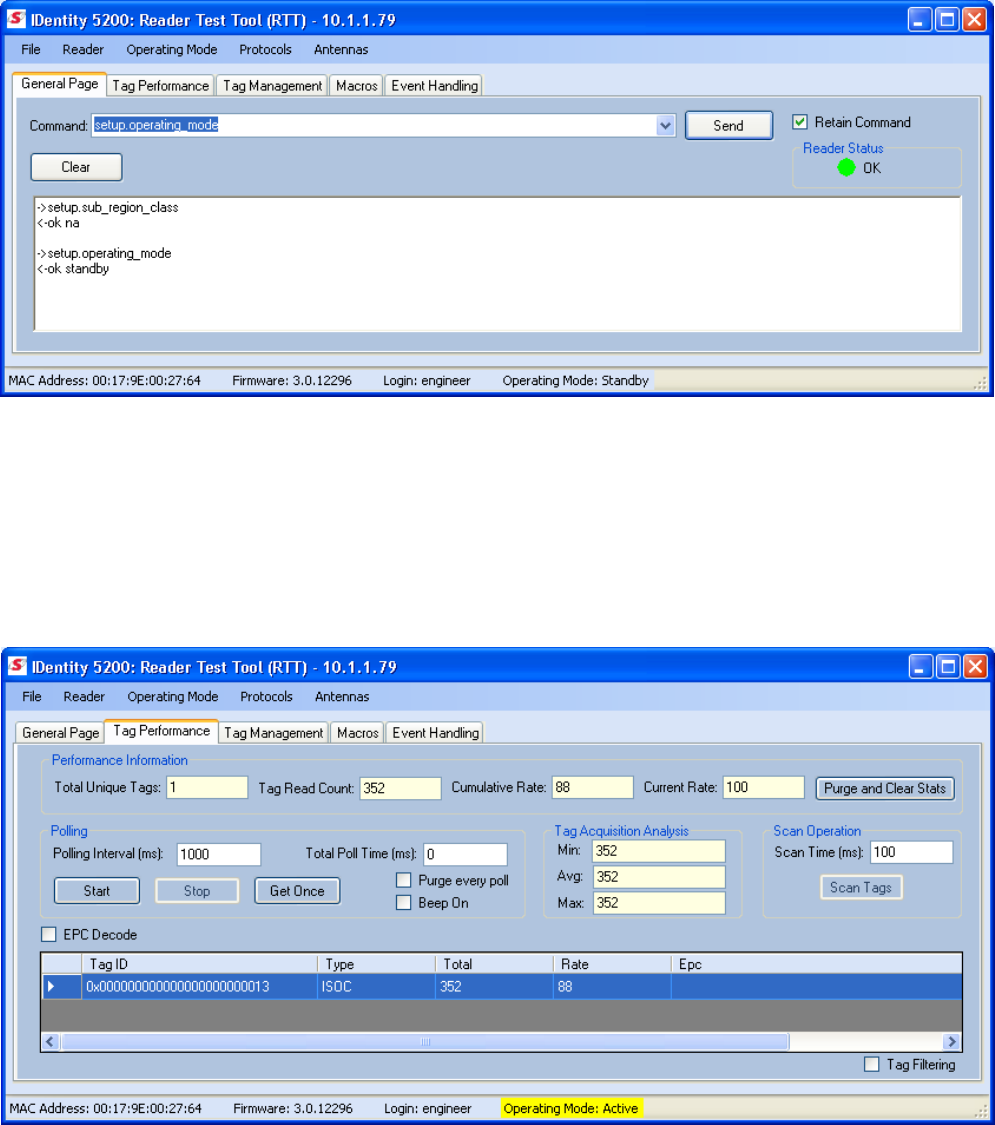This screenshot has height=1125, width=995.
Task: Click the Clear button
Action: point(76,167)
